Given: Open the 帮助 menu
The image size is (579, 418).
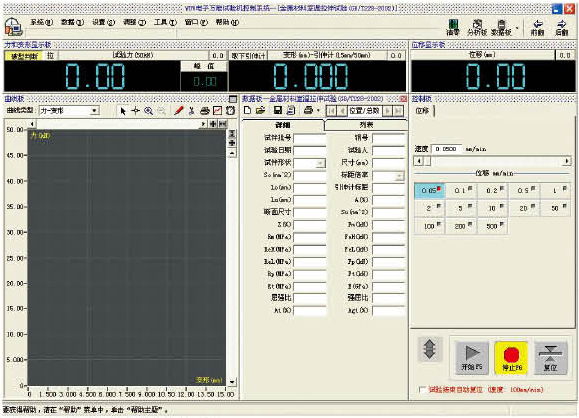Looking at the screenshot, I should tap(227, 22).
